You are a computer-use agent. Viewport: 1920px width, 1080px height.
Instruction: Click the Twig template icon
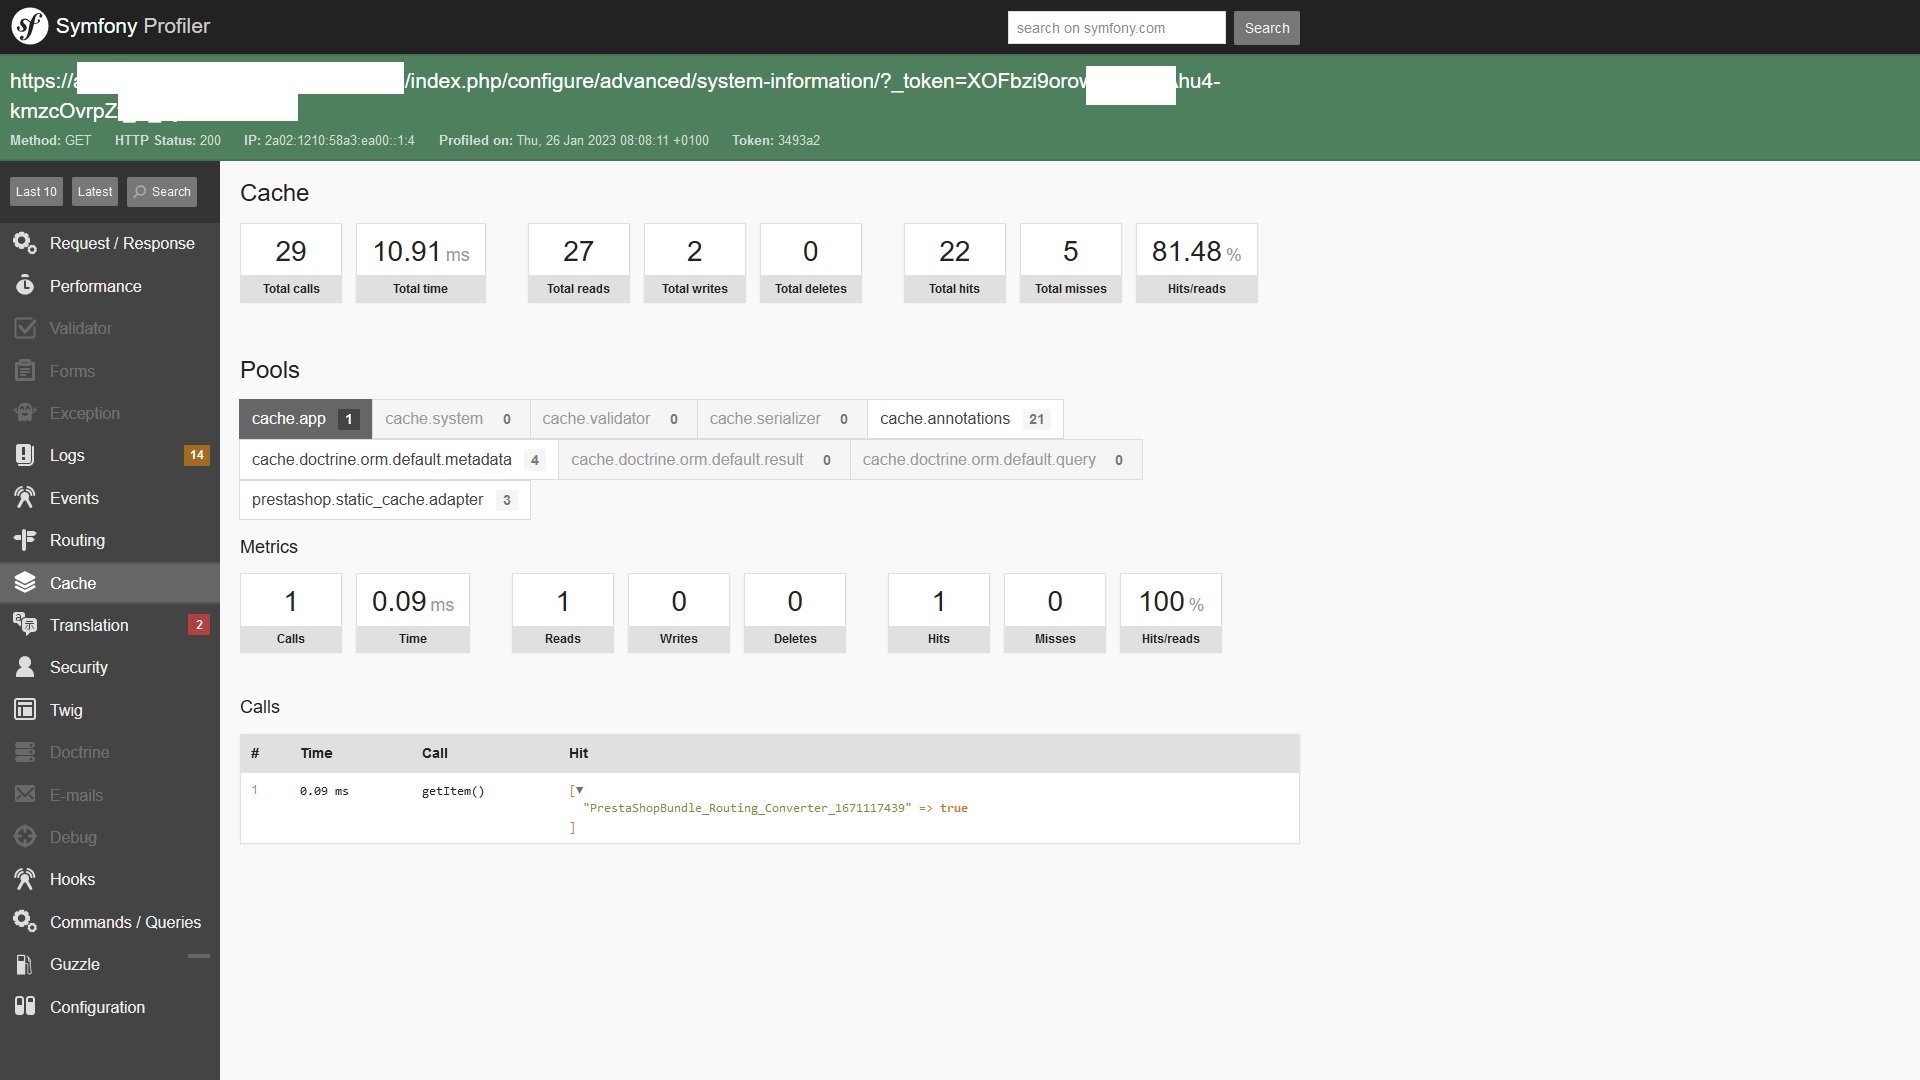(25, 710)
